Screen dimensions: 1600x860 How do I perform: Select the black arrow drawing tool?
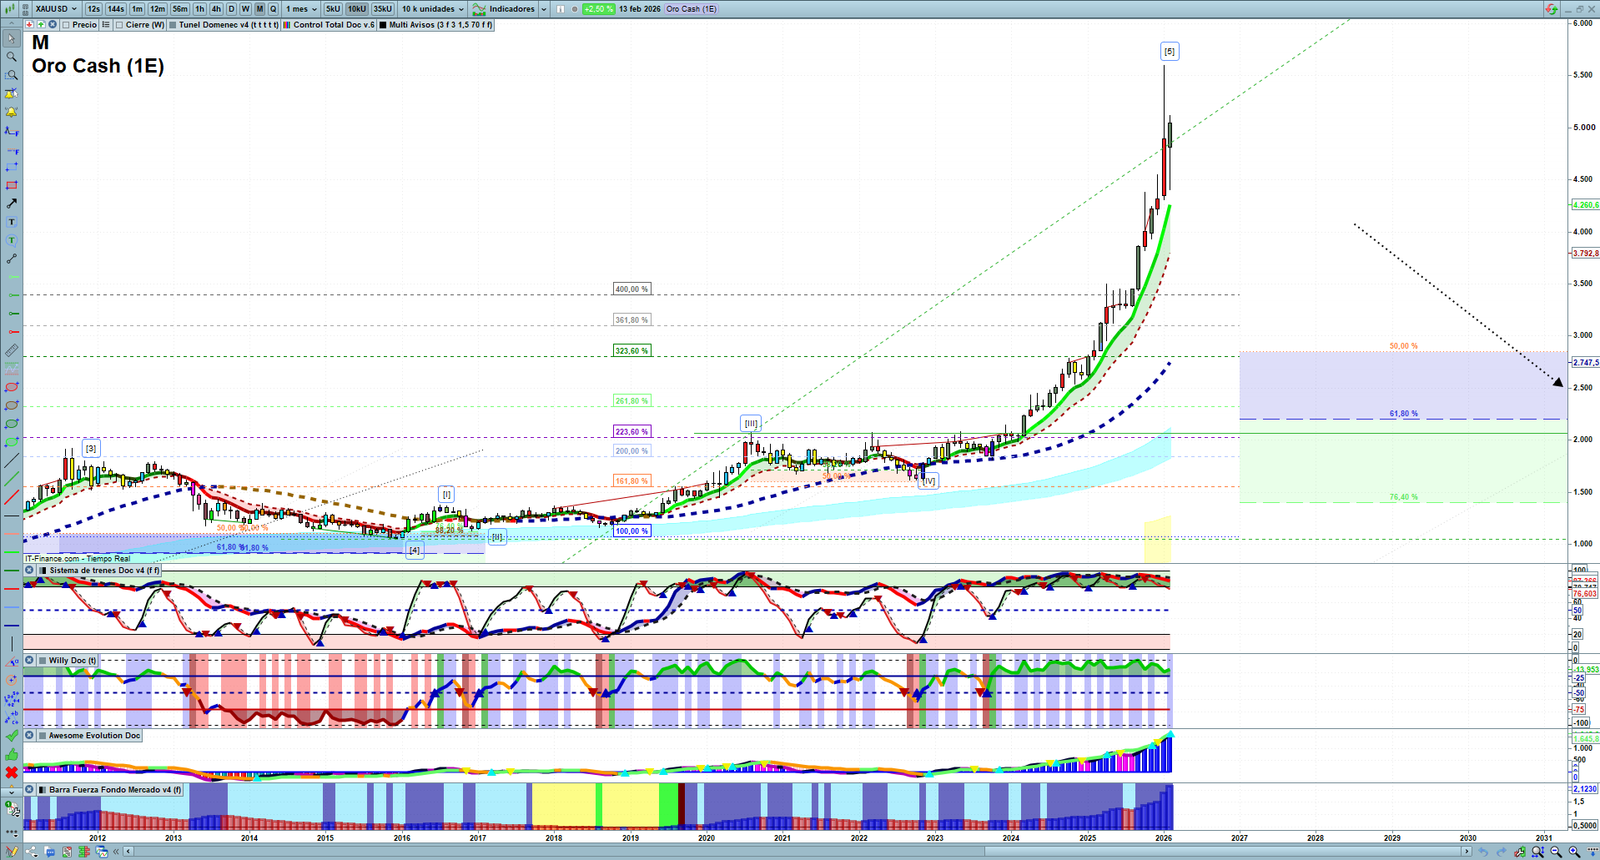(12, 203)
